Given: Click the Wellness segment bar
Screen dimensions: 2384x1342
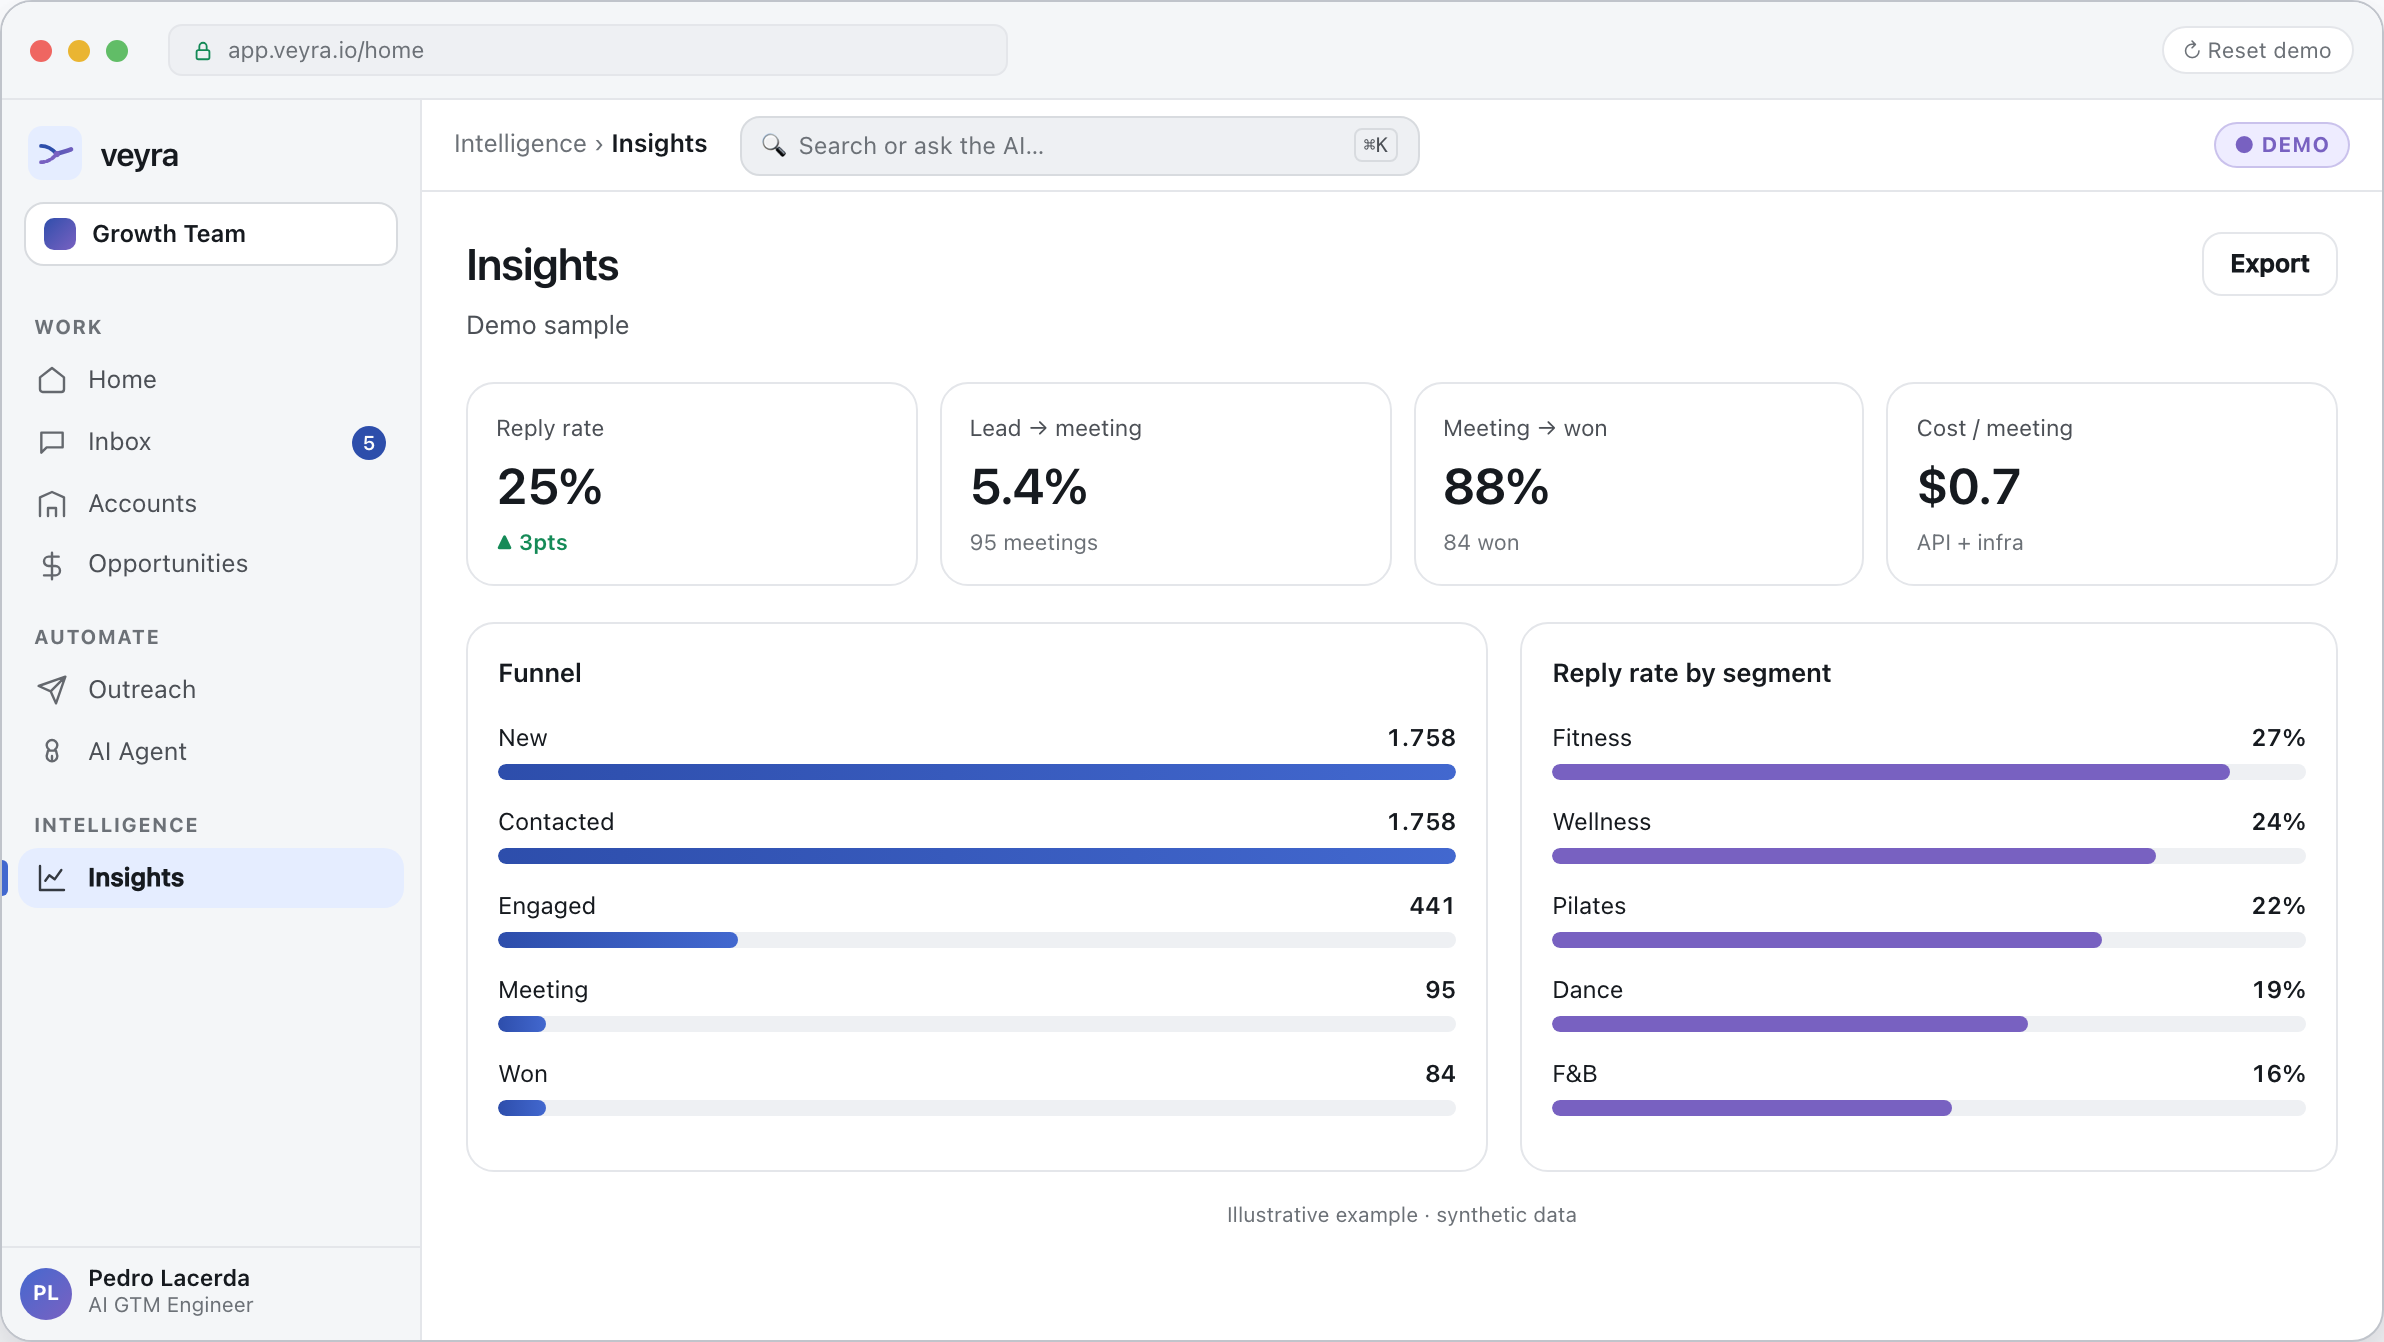Looking at the screenshot, I should click(x=1929, y=856).
